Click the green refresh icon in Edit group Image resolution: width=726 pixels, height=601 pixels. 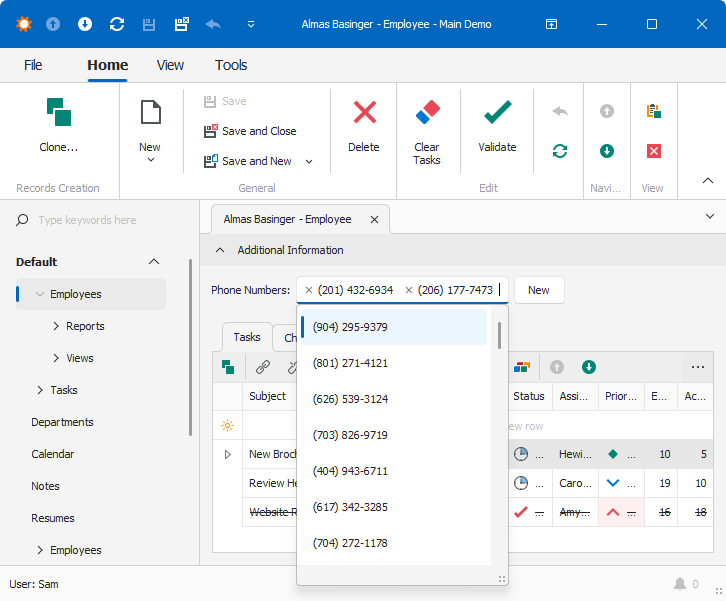pyautogui.click(x=560, y=151)
